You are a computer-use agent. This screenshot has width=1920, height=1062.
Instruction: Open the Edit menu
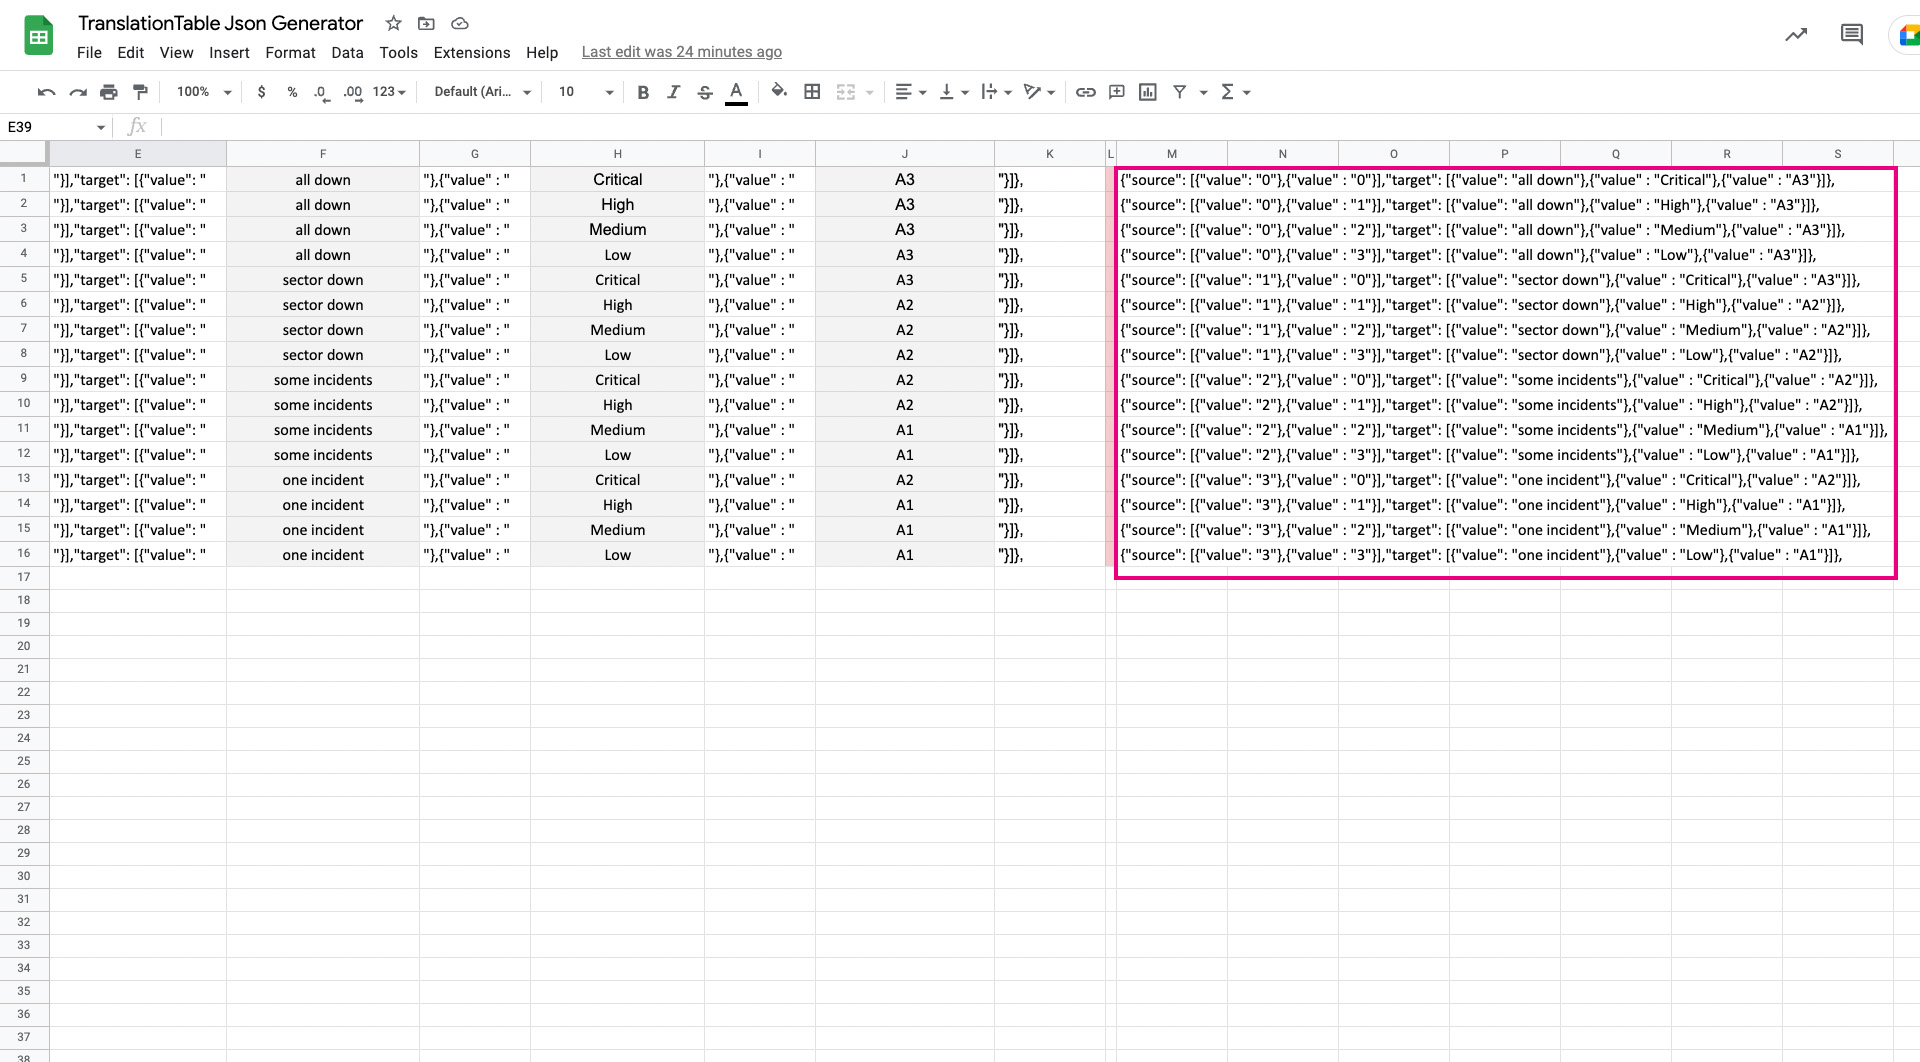(x=131, y=53)
